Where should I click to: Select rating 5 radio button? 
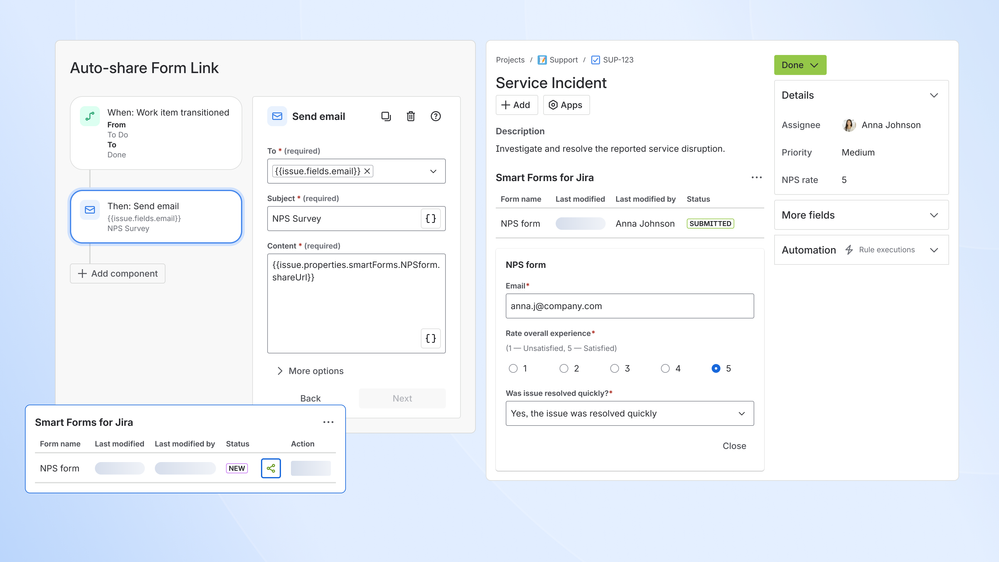[715, 368]
